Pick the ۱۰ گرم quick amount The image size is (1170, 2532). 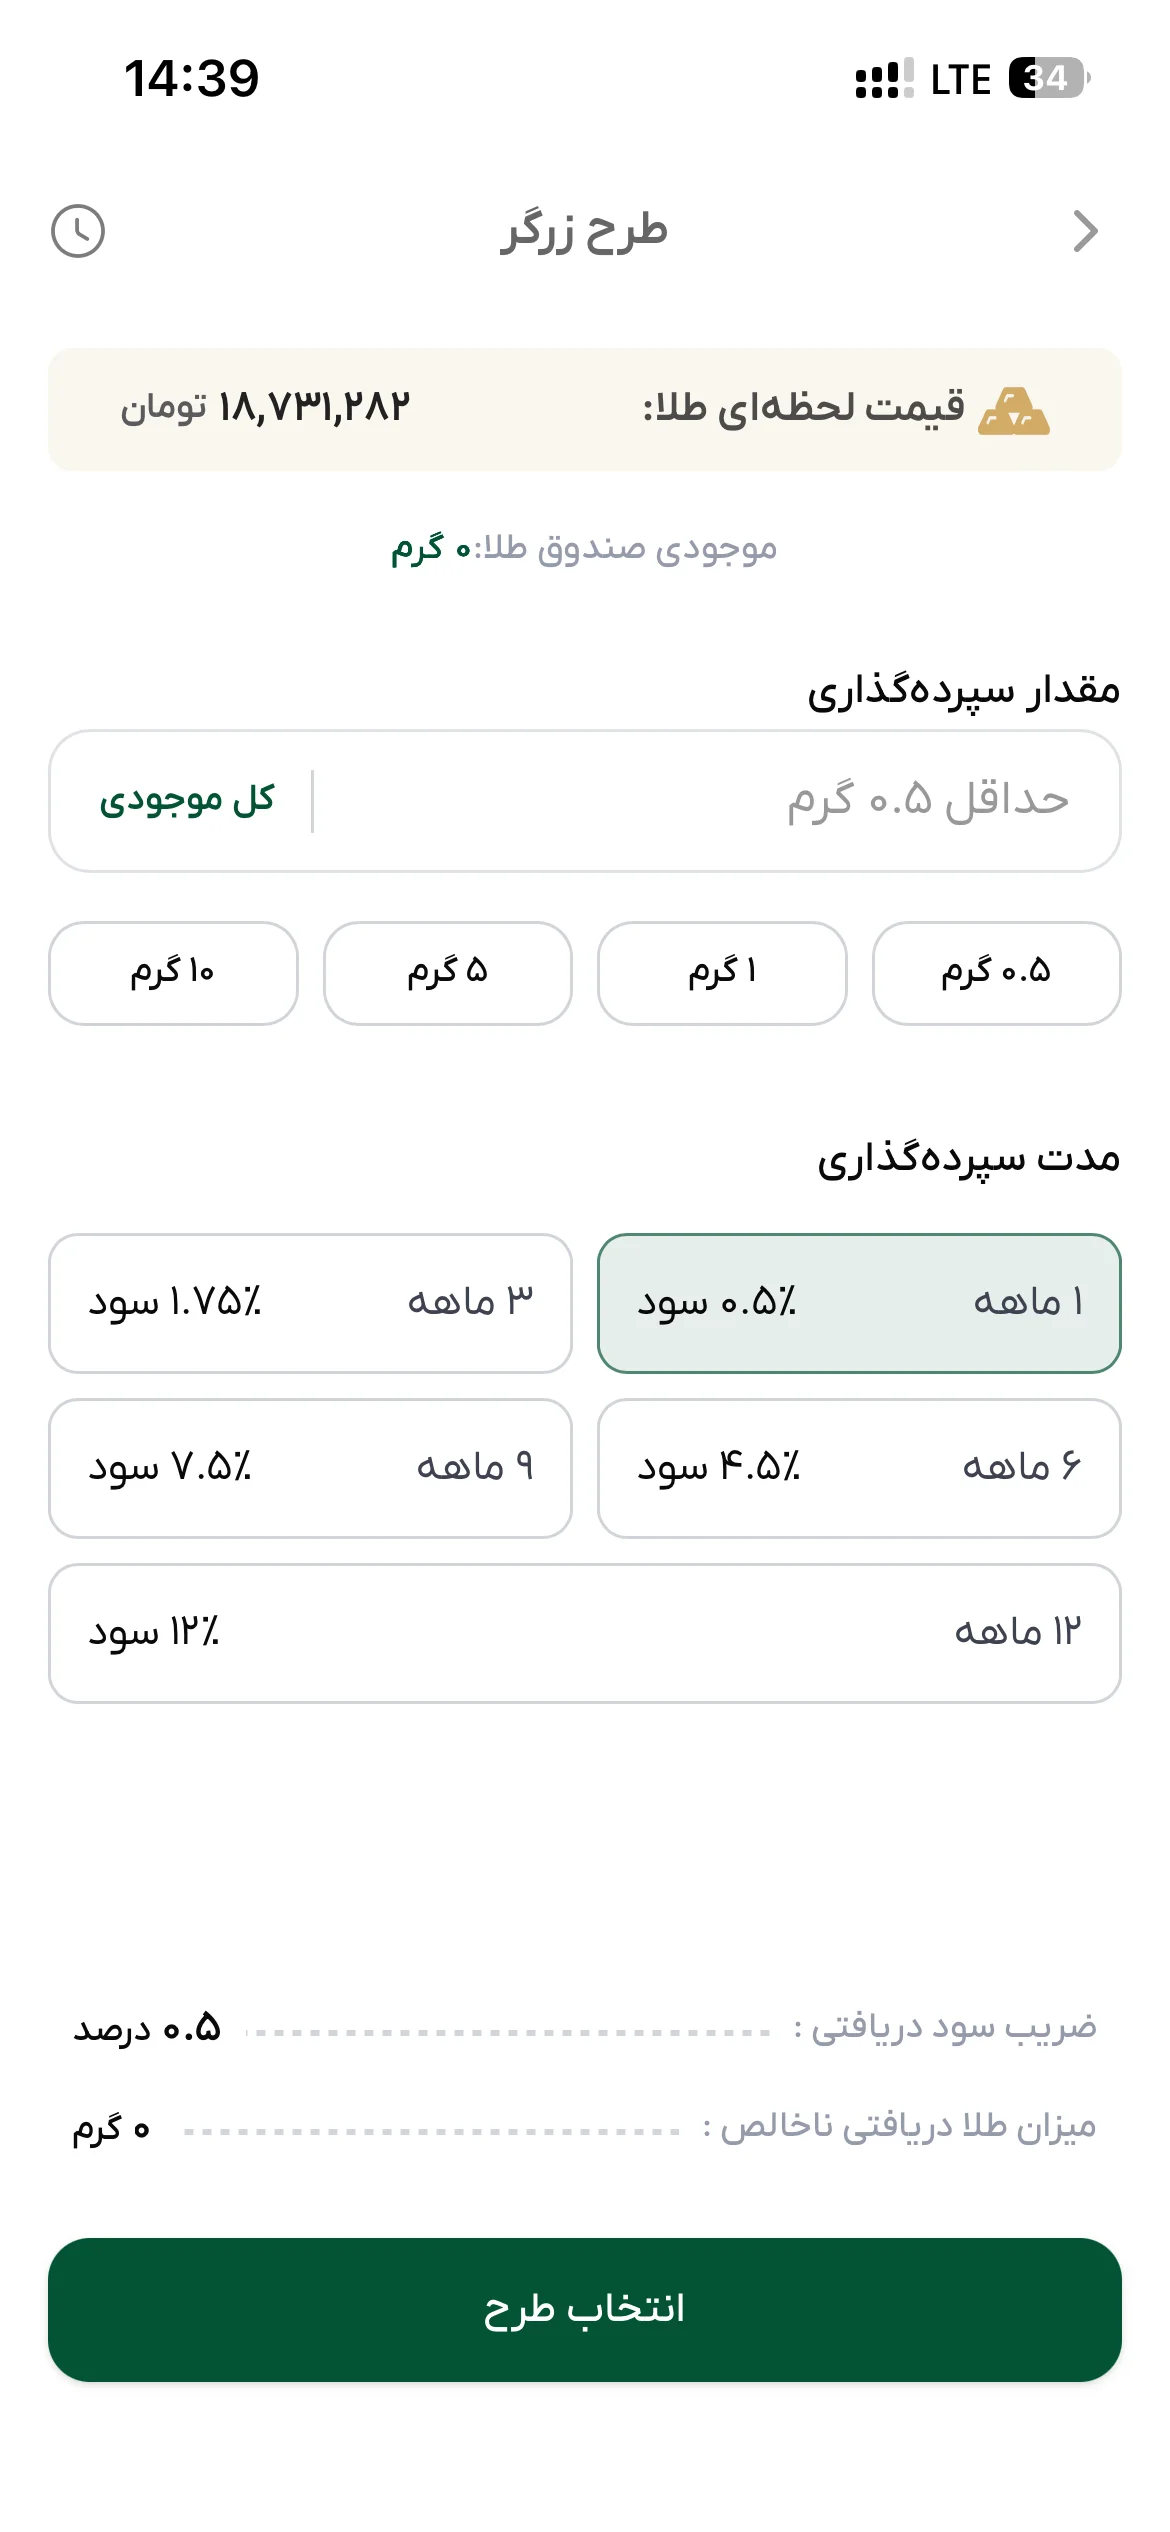coord(173,973)
